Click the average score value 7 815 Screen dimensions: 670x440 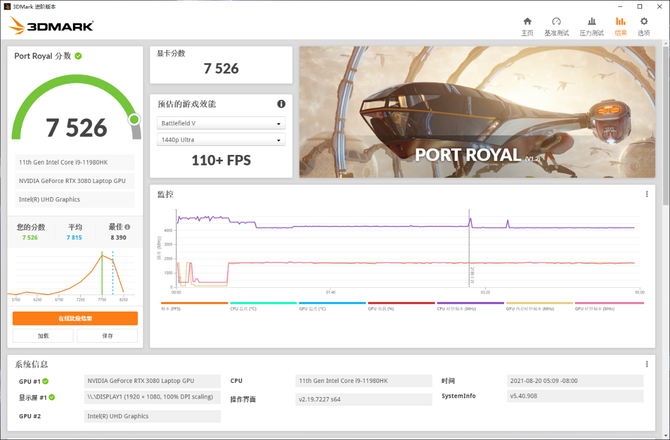click(x=74, y=238)
